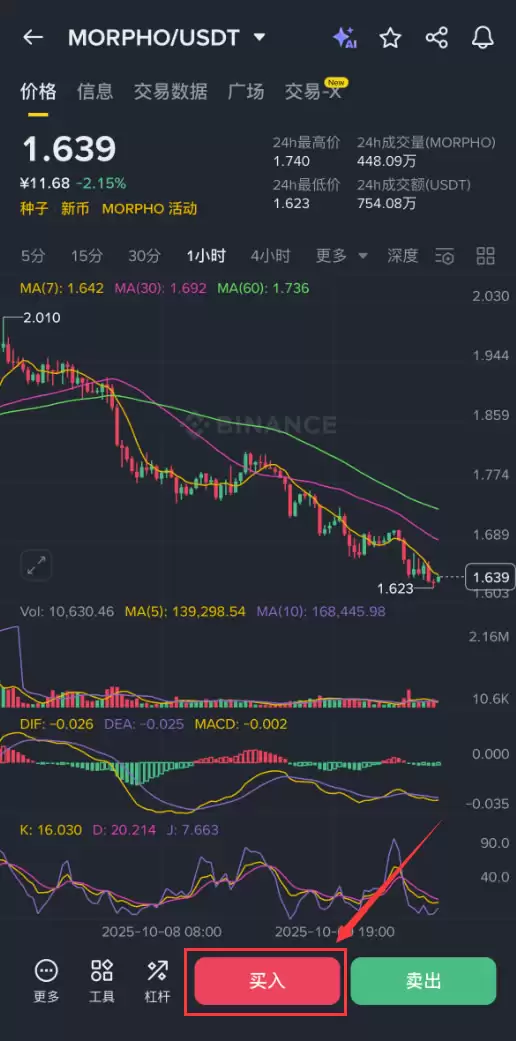The height and width of the screenshot is (1041, 516).
Task: Open the AI sparkle assistant icon
Action: (345, 38)
